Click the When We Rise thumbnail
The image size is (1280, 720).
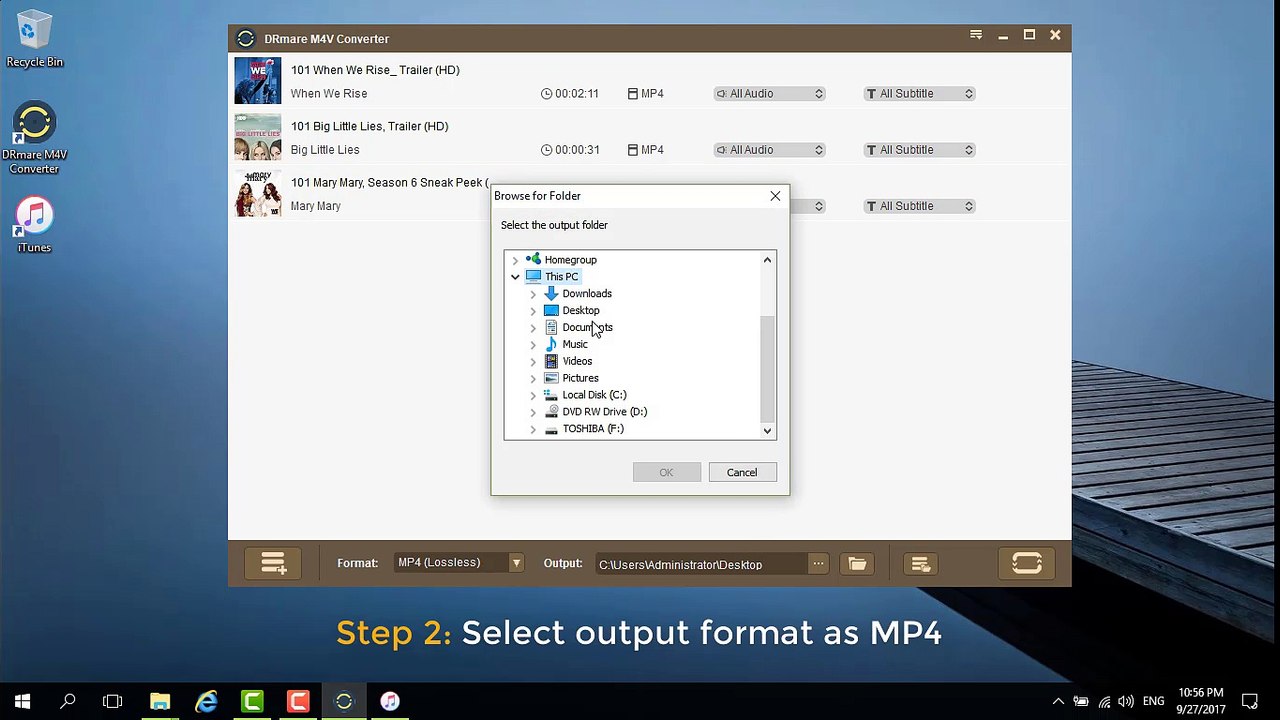pyautogui.click(x=258, y=81)
